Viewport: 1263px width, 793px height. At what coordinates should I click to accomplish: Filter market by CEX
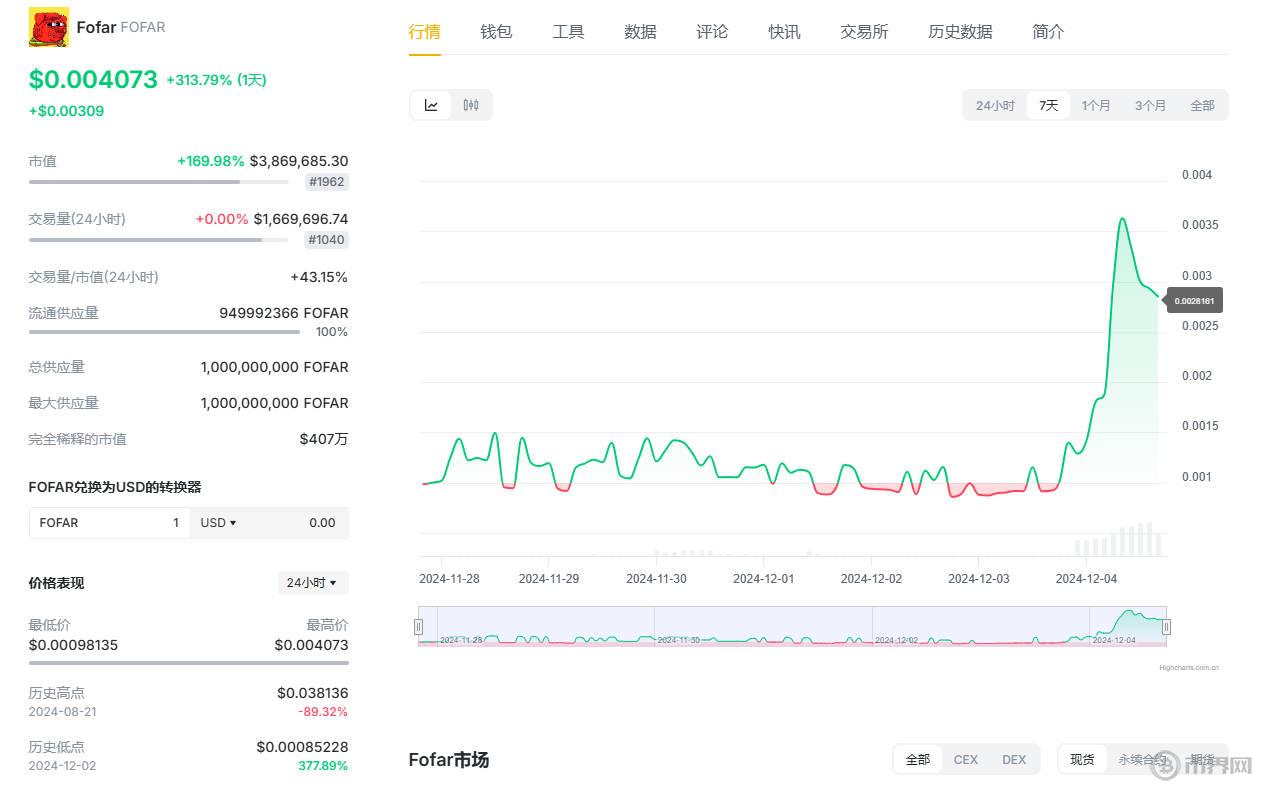point(966,760)
